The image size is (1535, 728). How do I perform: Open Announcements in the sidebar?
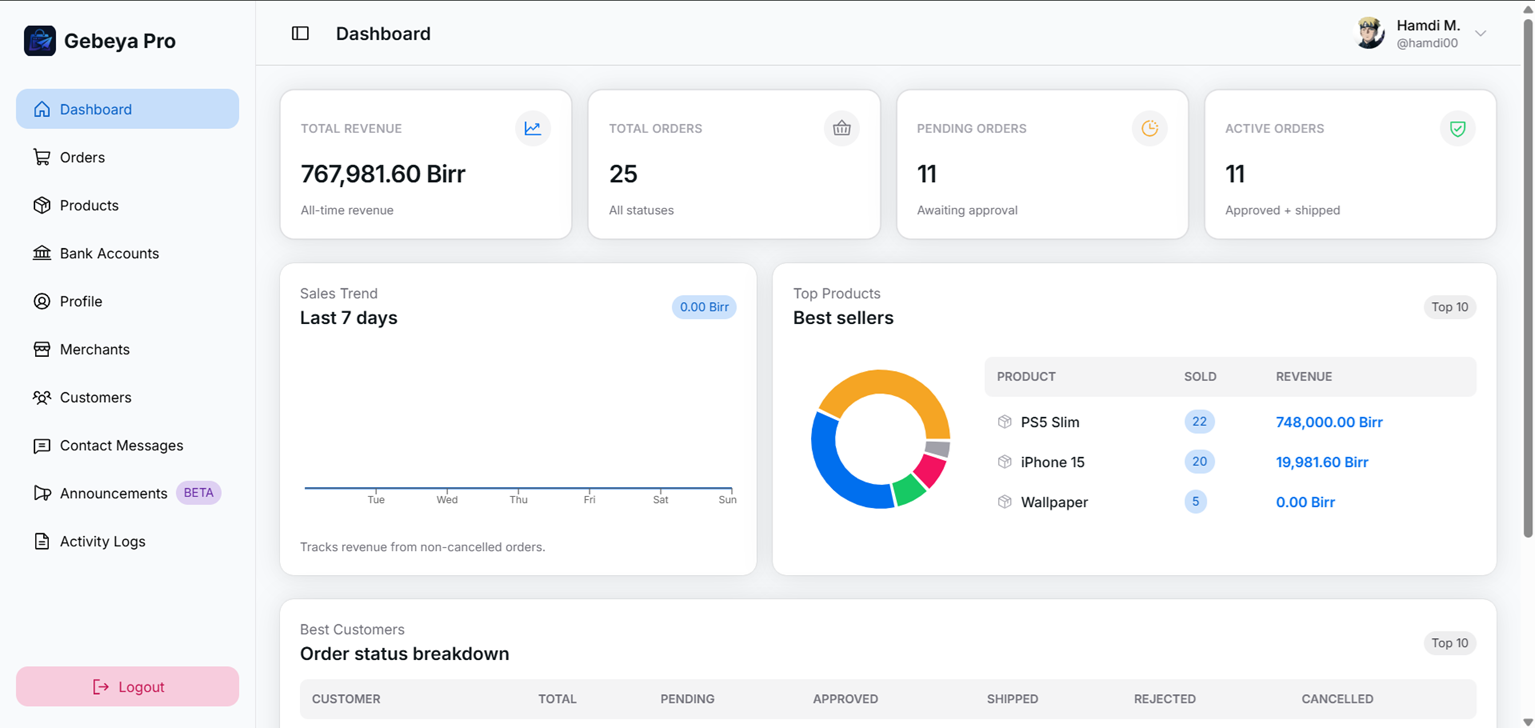(113, 493)
